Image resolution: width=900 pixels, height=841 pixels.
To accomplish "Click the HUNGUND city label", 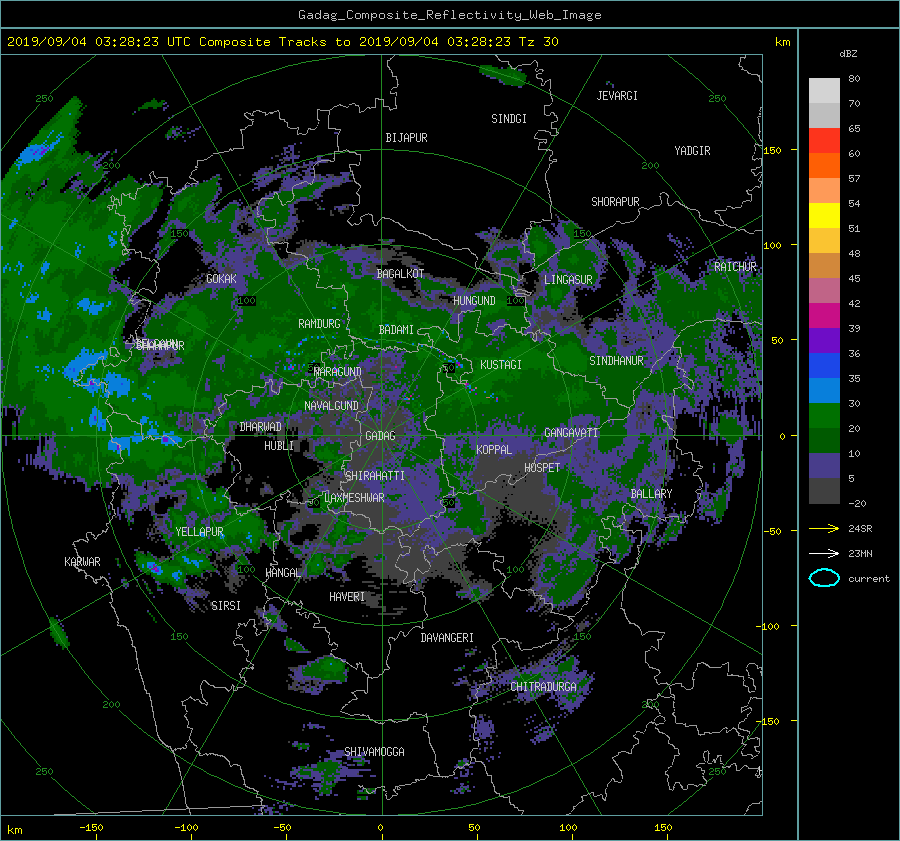I will 474,301.
